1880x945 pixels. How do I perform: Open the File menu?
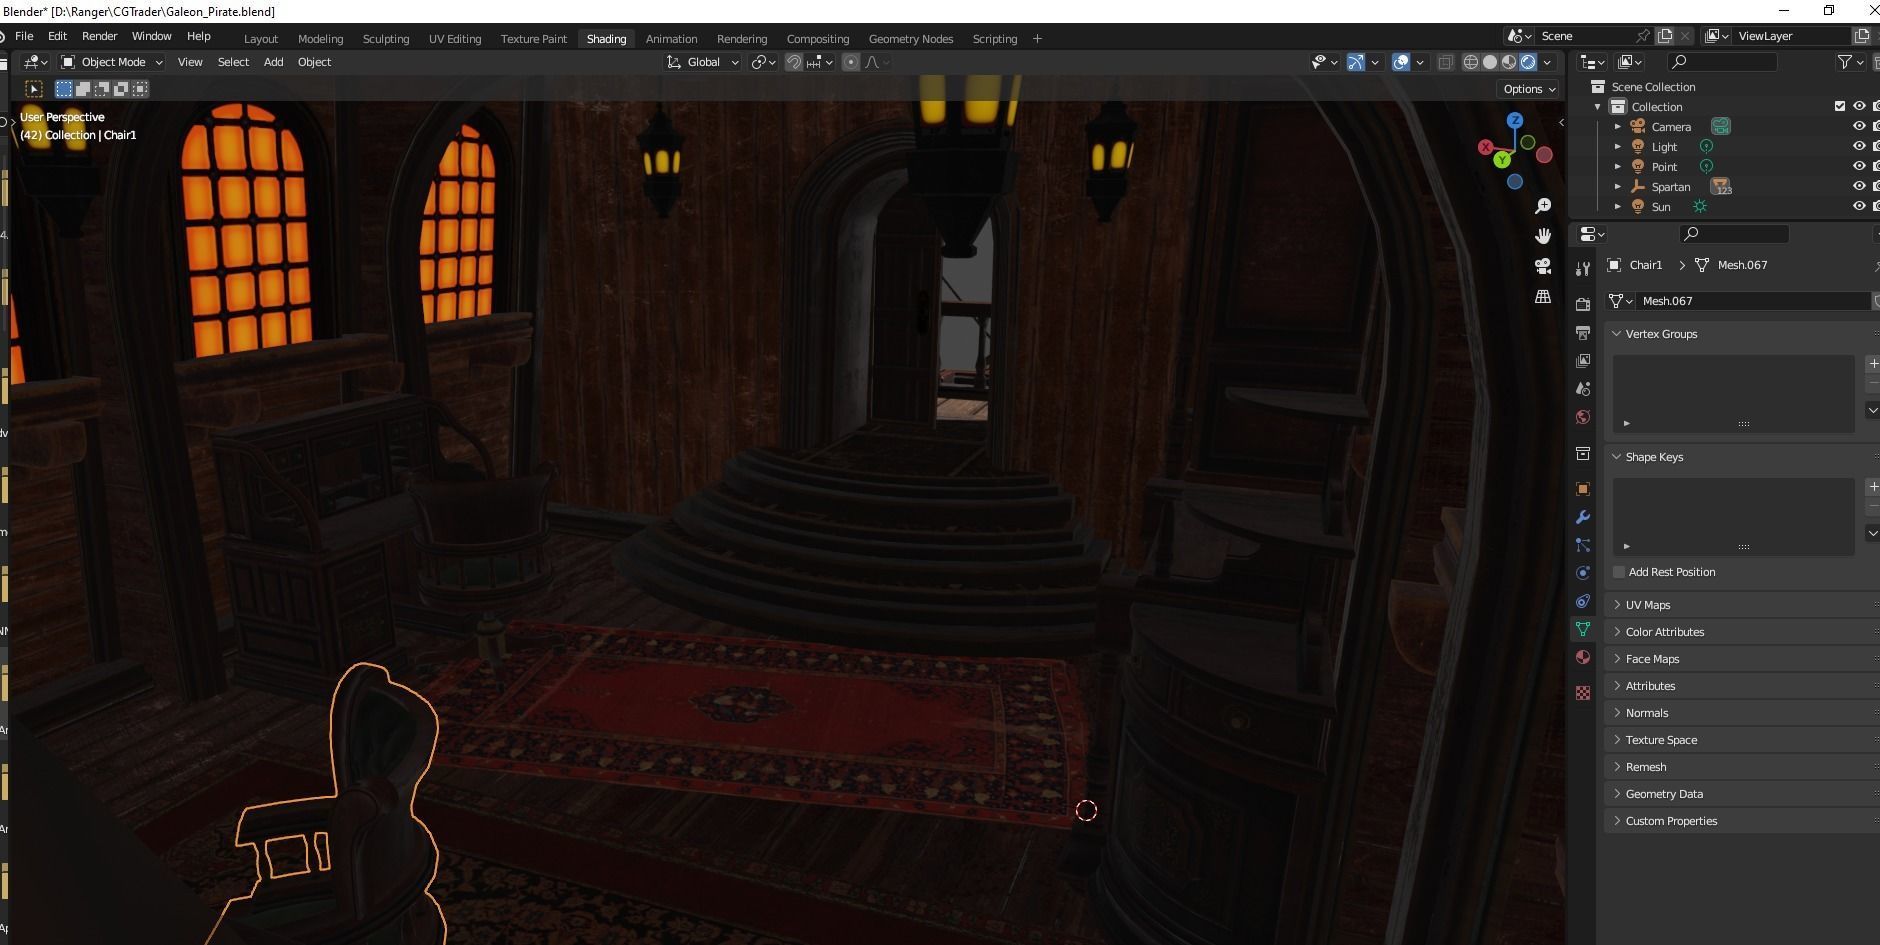pyautogui.click(x=24, y=36)
